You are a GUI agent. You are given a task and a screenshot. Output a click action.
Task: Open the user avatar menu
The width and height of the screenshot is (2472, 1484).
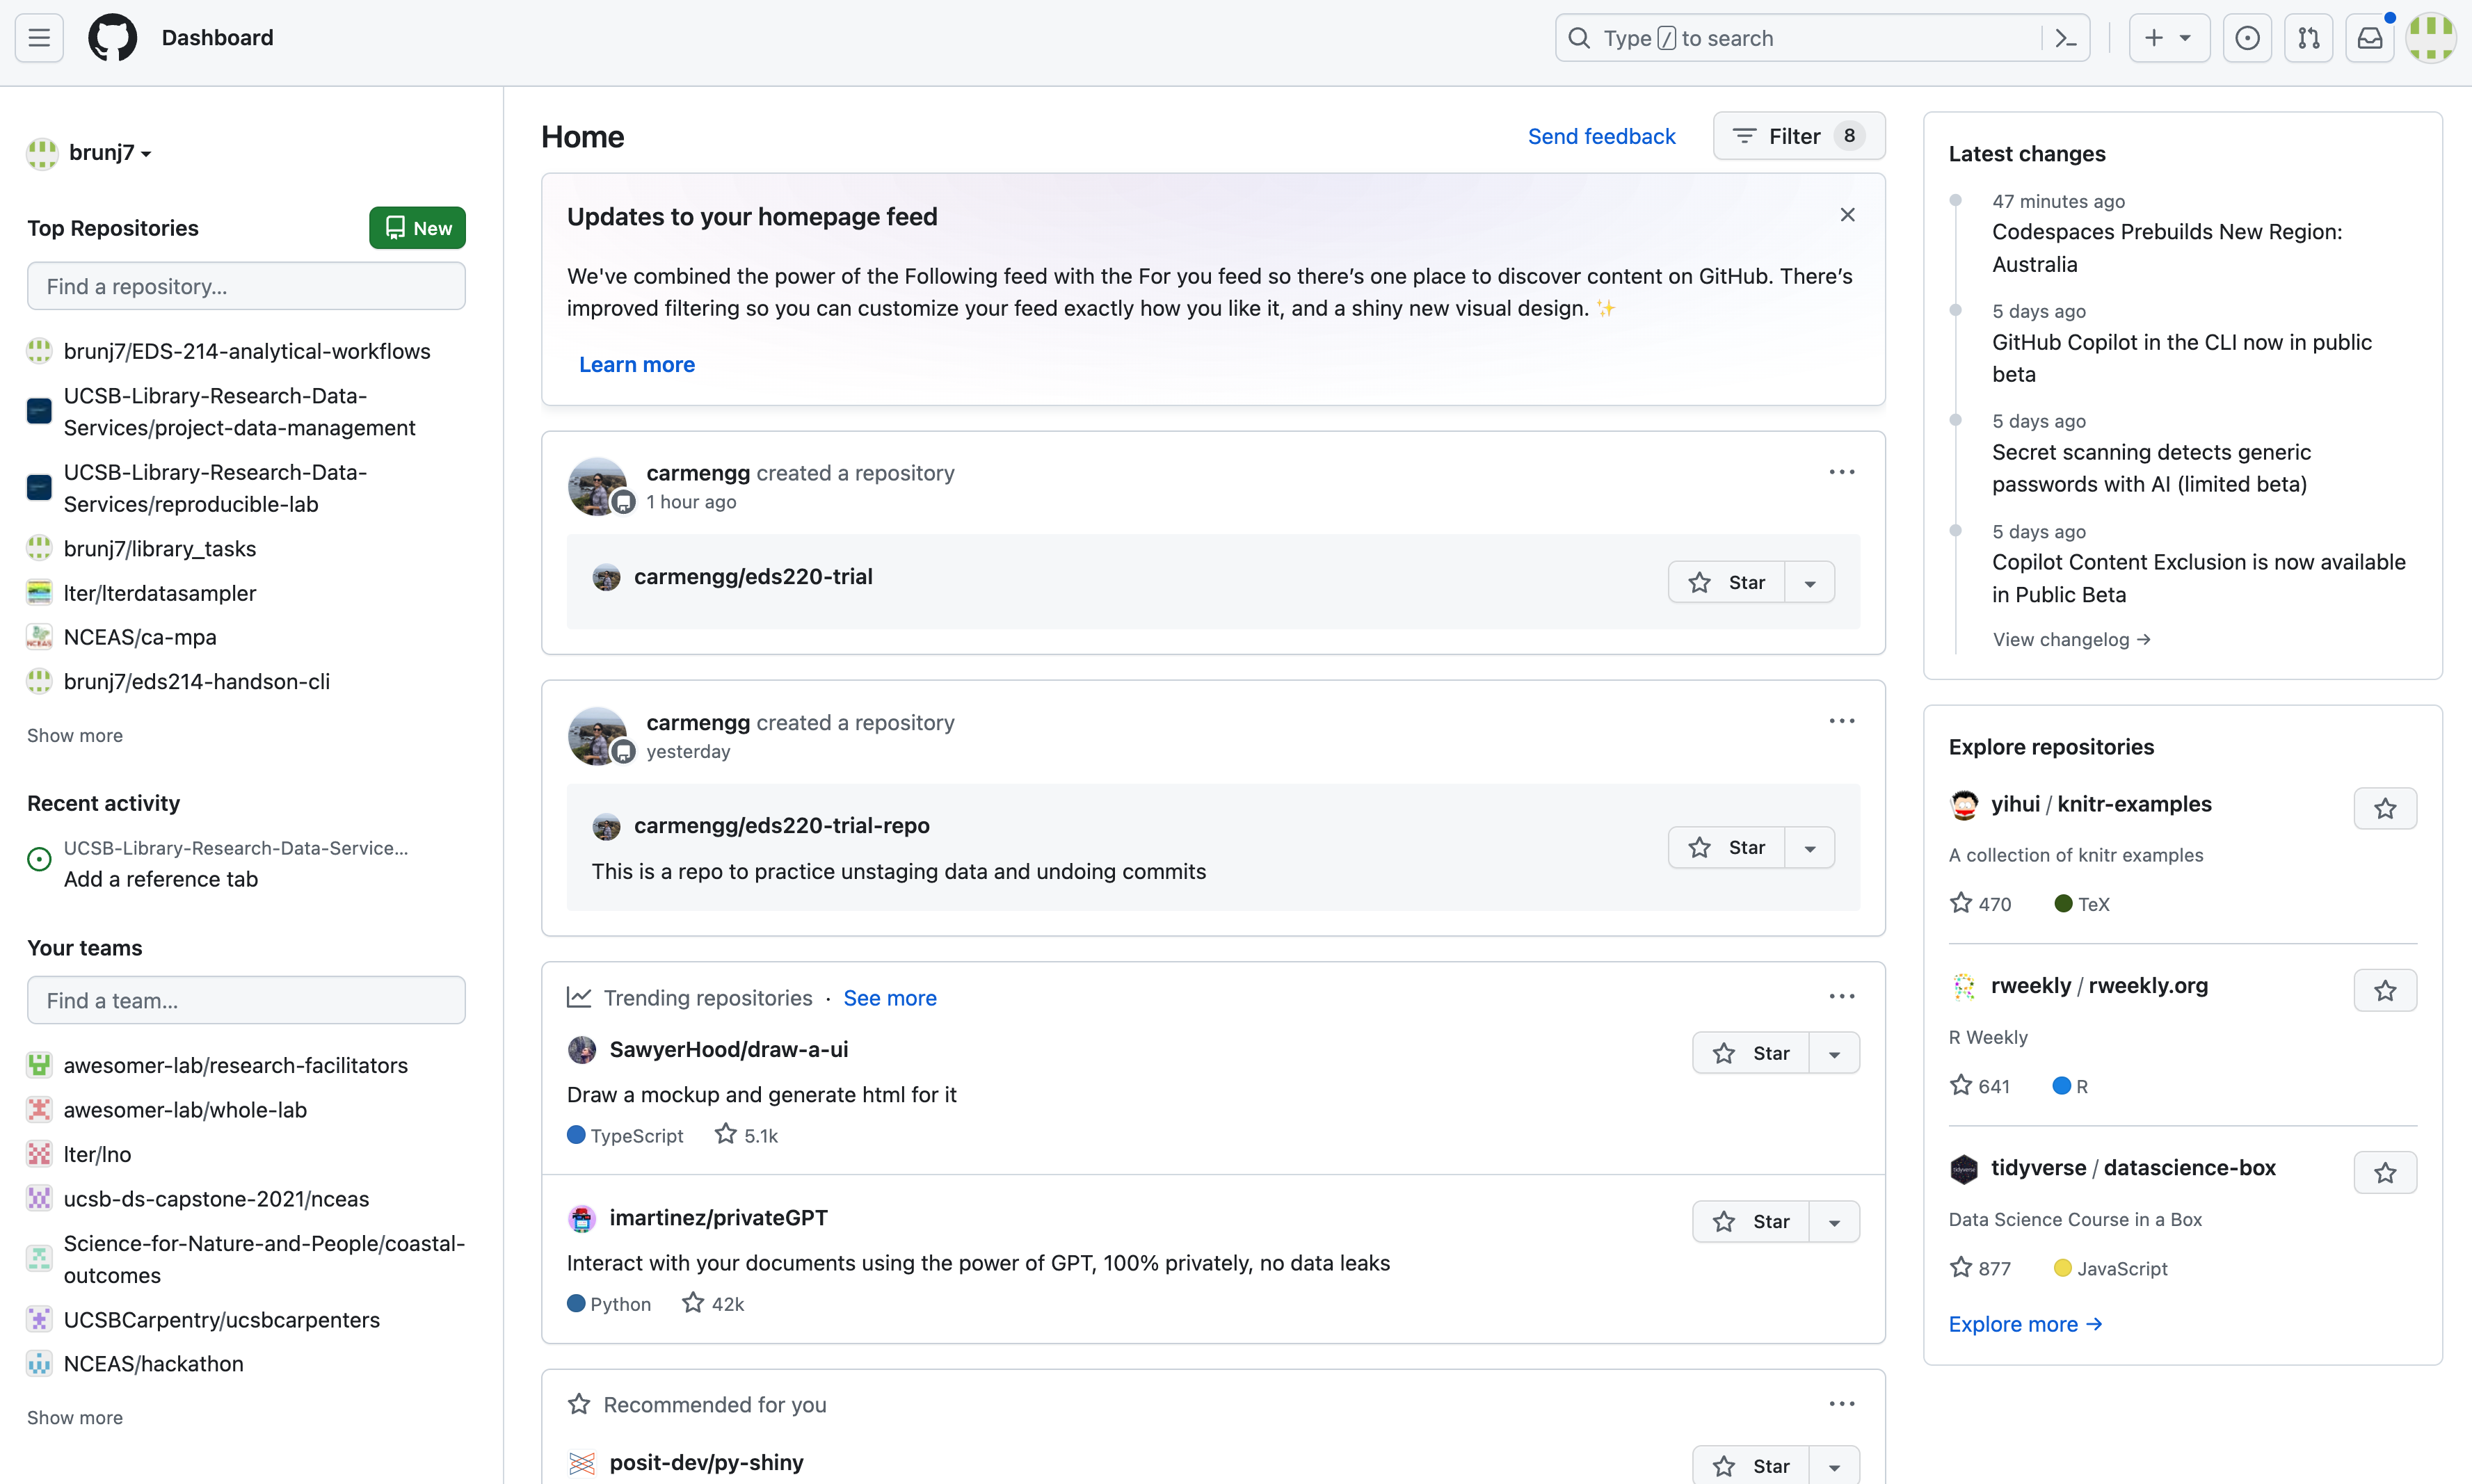[x=2430, y=38]
